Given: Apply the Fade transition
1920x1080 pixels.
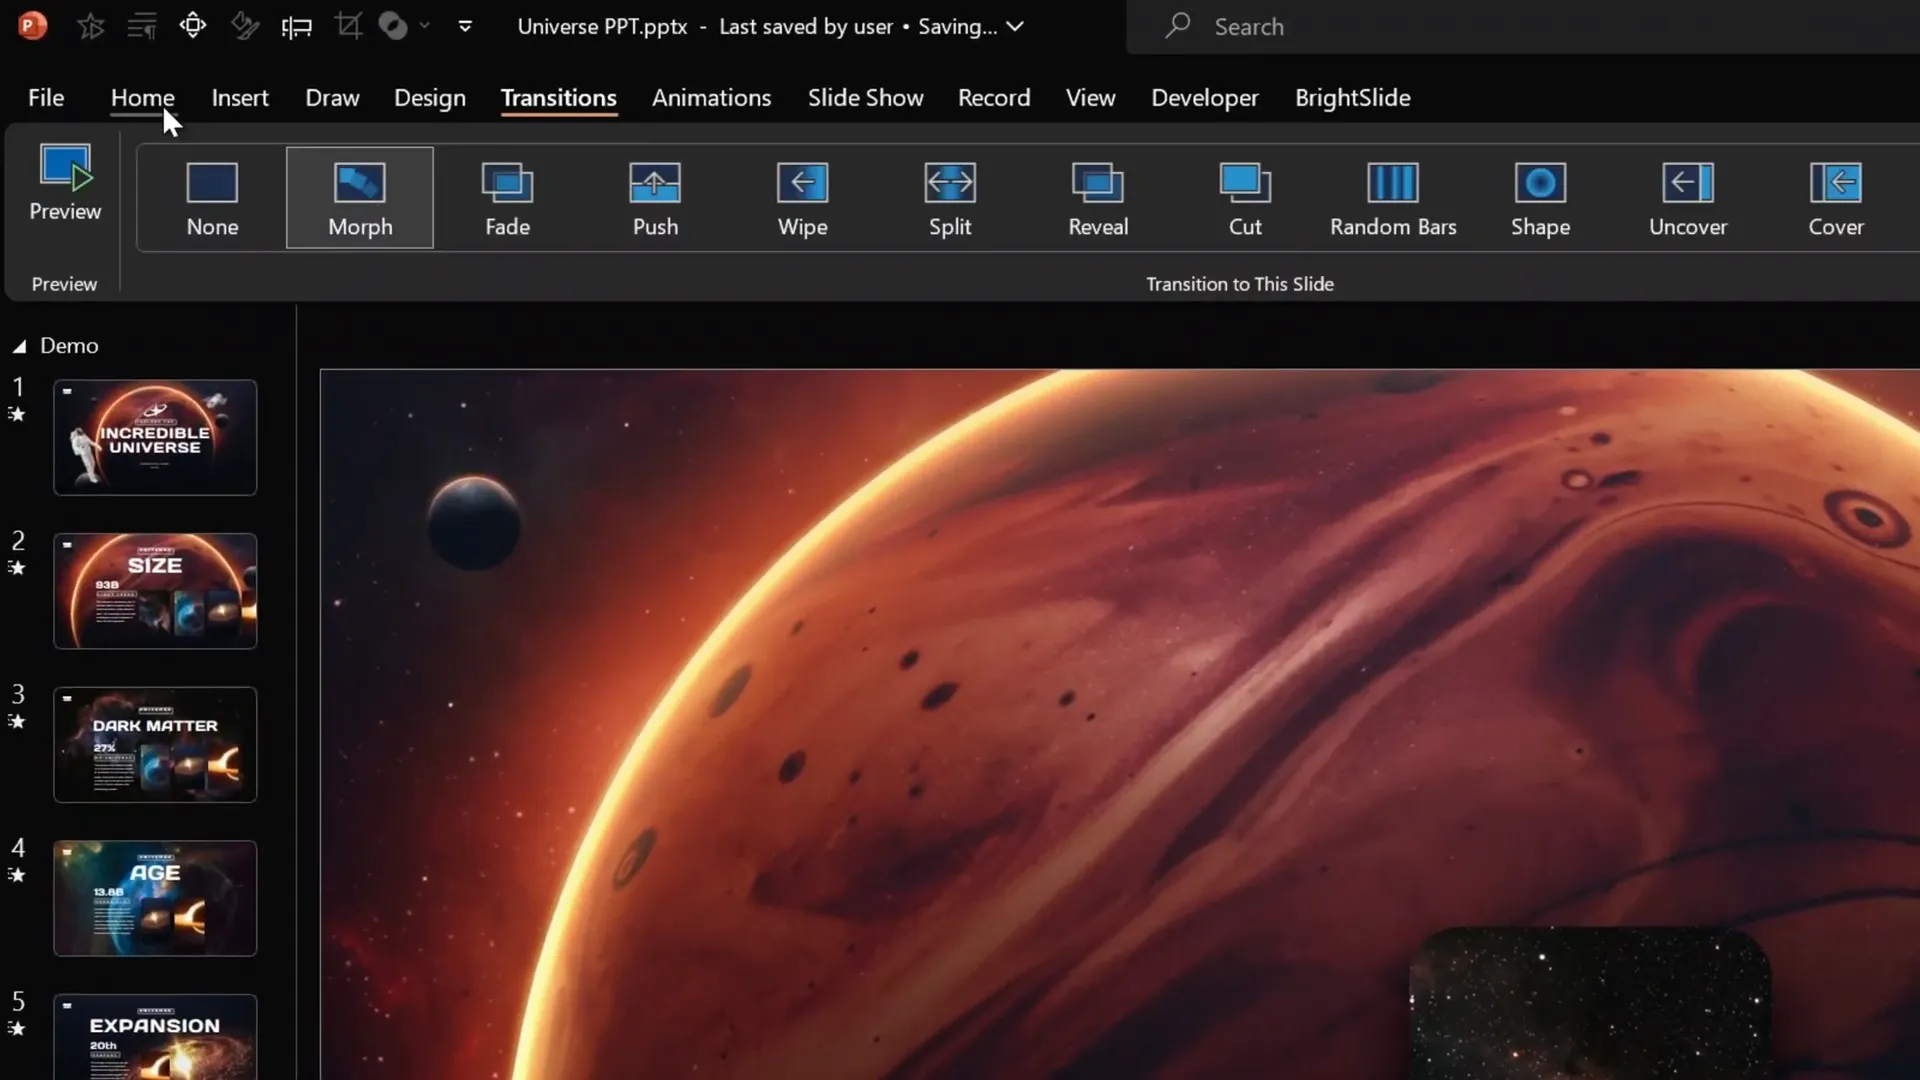Looking at the screenshot, I should click(x=507, y=198).
